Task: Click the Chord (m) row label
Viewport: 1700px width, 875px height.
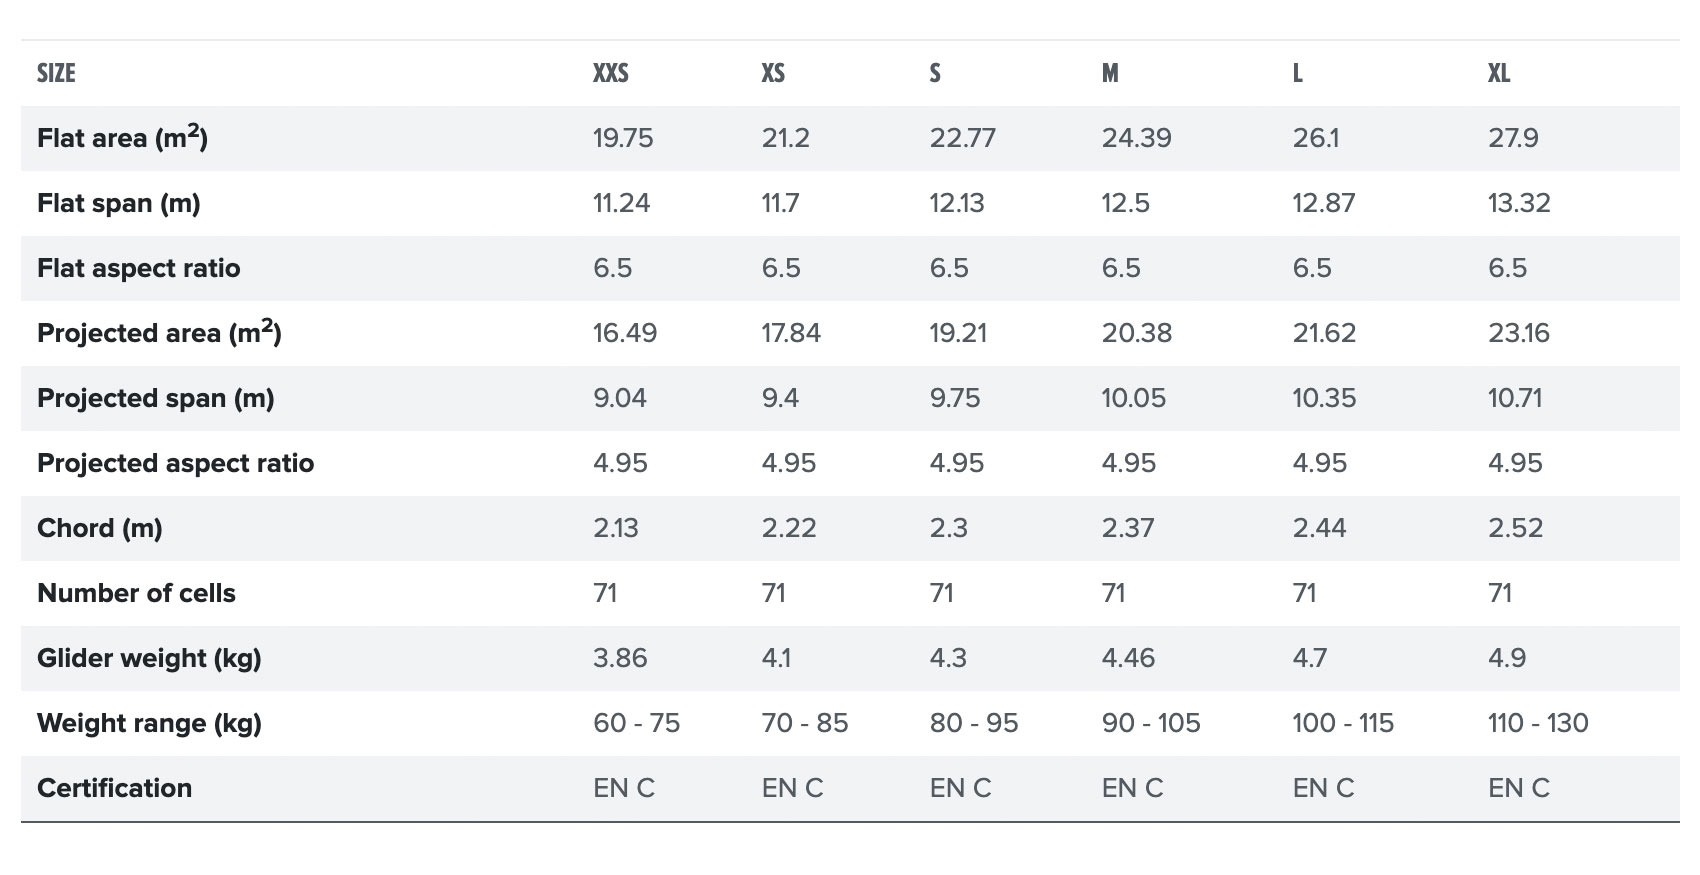Action: tap(99, 528)
